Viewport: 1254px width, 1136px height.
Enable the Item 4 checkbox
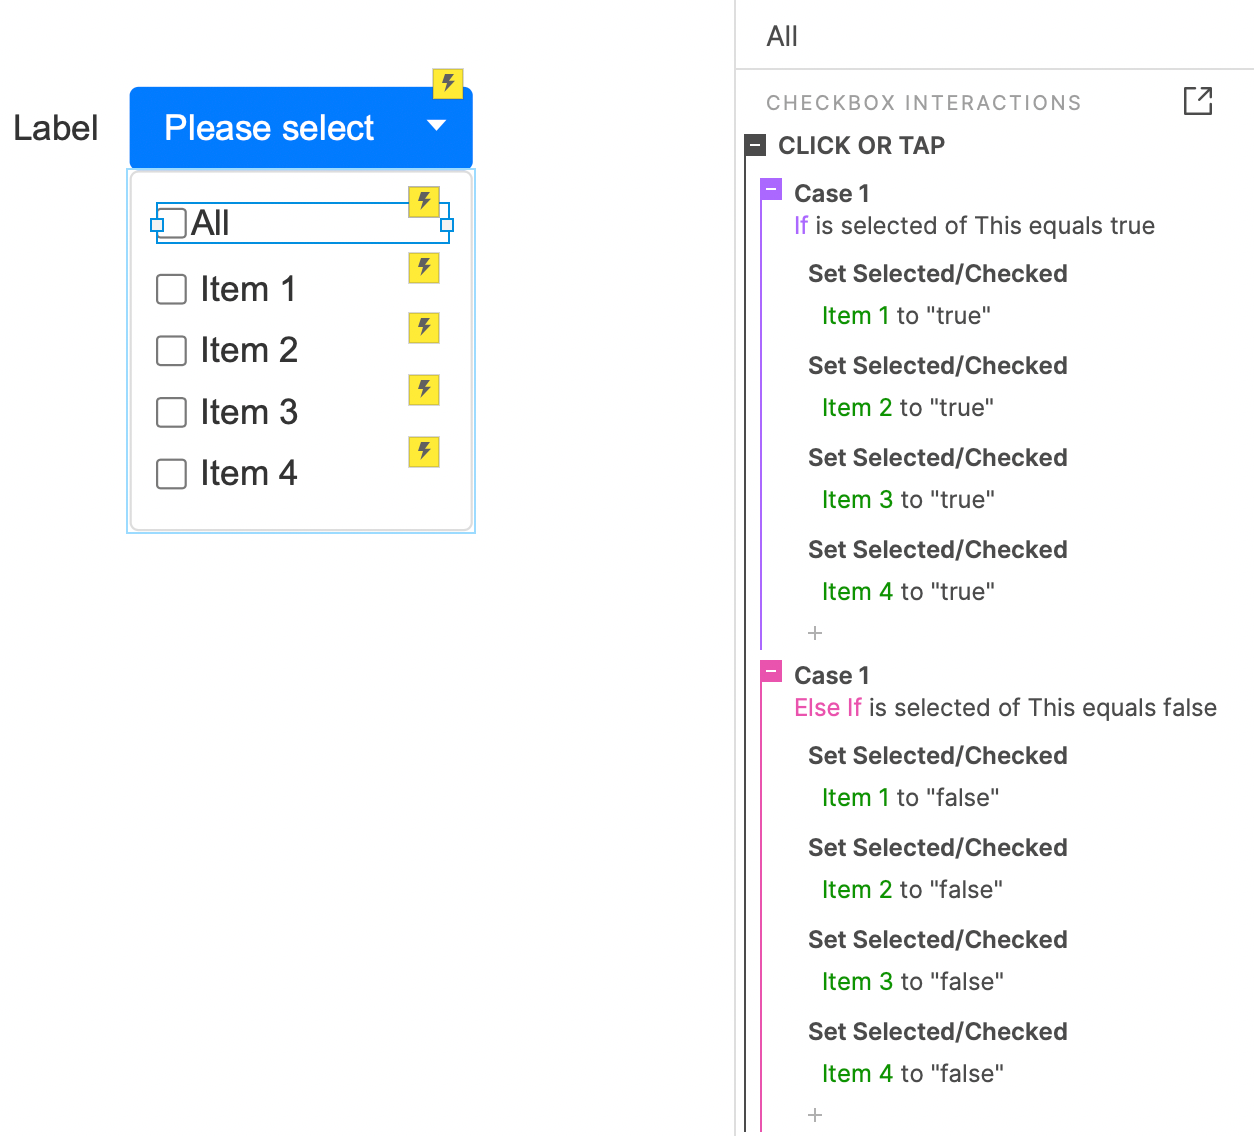point(172,474)
